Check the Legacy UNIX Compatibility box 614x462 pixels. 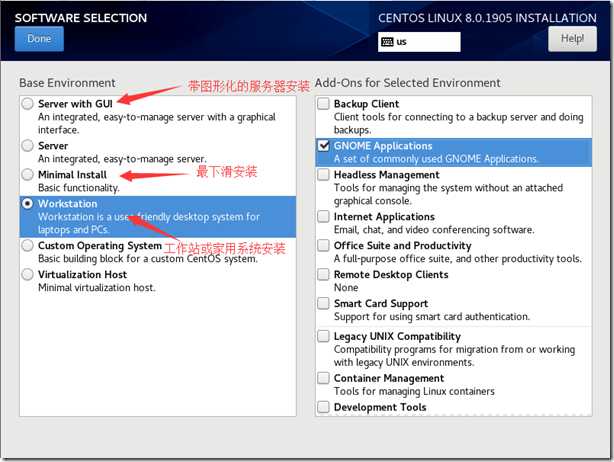(x=323, y=336)
